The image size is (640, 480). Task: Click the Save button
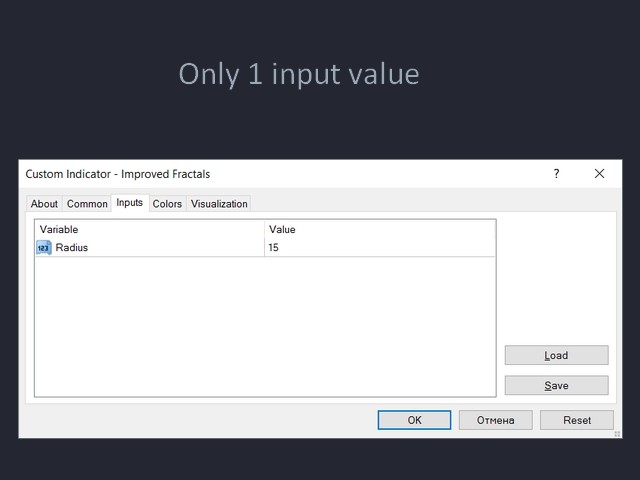(556, 385)
